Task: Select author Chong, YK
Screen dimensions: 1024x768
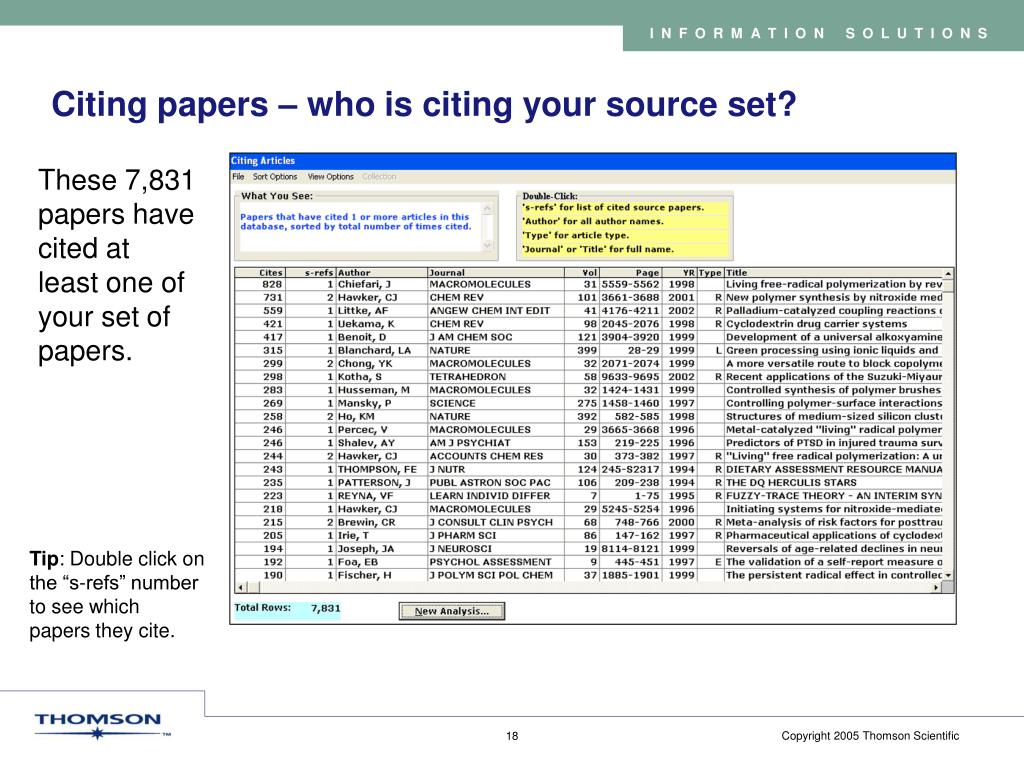Action: tap(365, 364)
